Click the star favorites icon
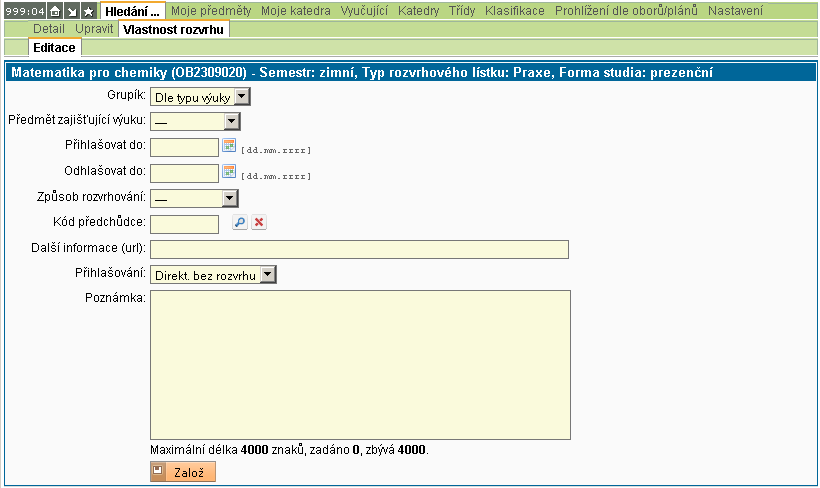This screenshot has width=820, height=488. coord(88,11)
